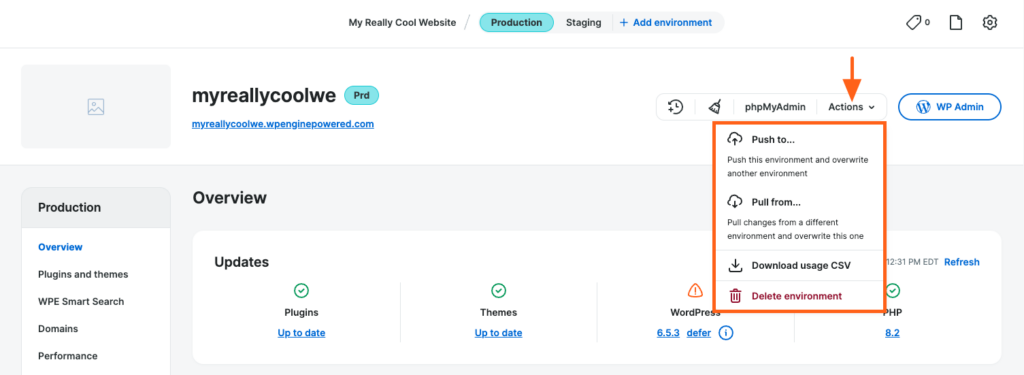Open phpMyAdmin from toolbar
This screenshot has width=1024, height=375.
click(775, 107)
